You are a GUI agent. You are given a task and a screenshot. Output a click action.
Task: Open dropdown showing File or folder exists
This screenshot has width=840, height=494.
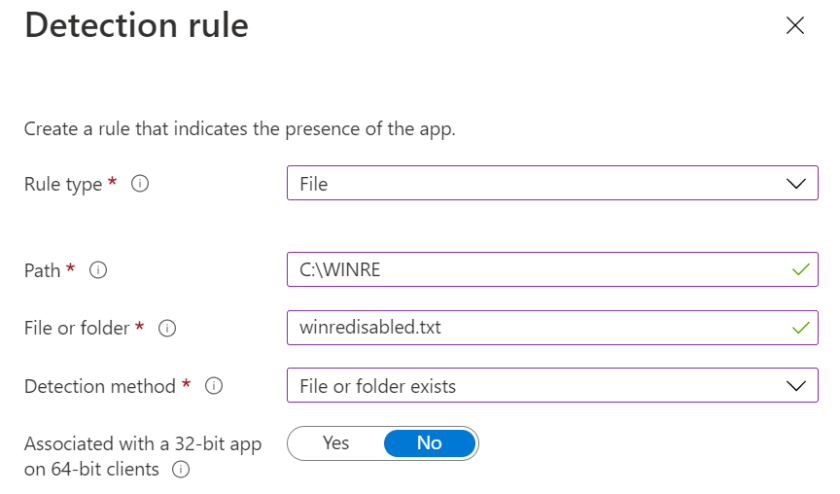[552, 385]
